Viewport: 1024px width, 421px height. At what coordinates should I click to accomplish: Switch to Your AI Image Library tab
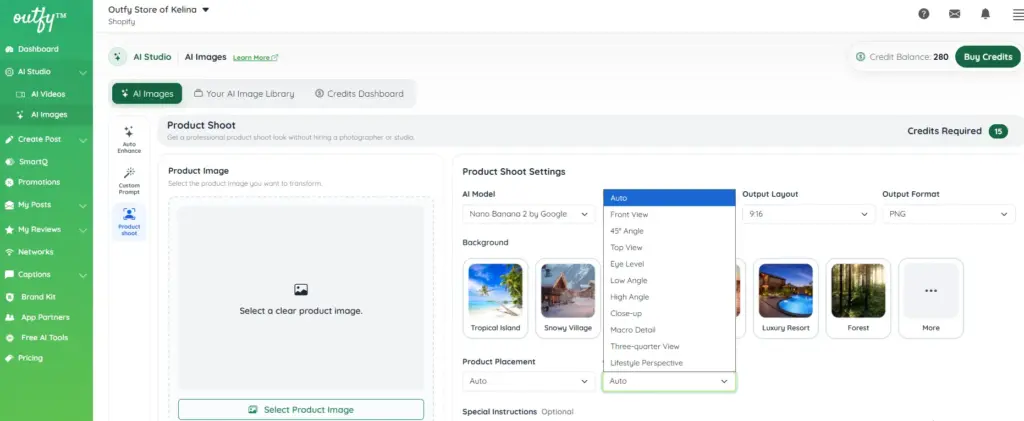(x=244, y=93)
